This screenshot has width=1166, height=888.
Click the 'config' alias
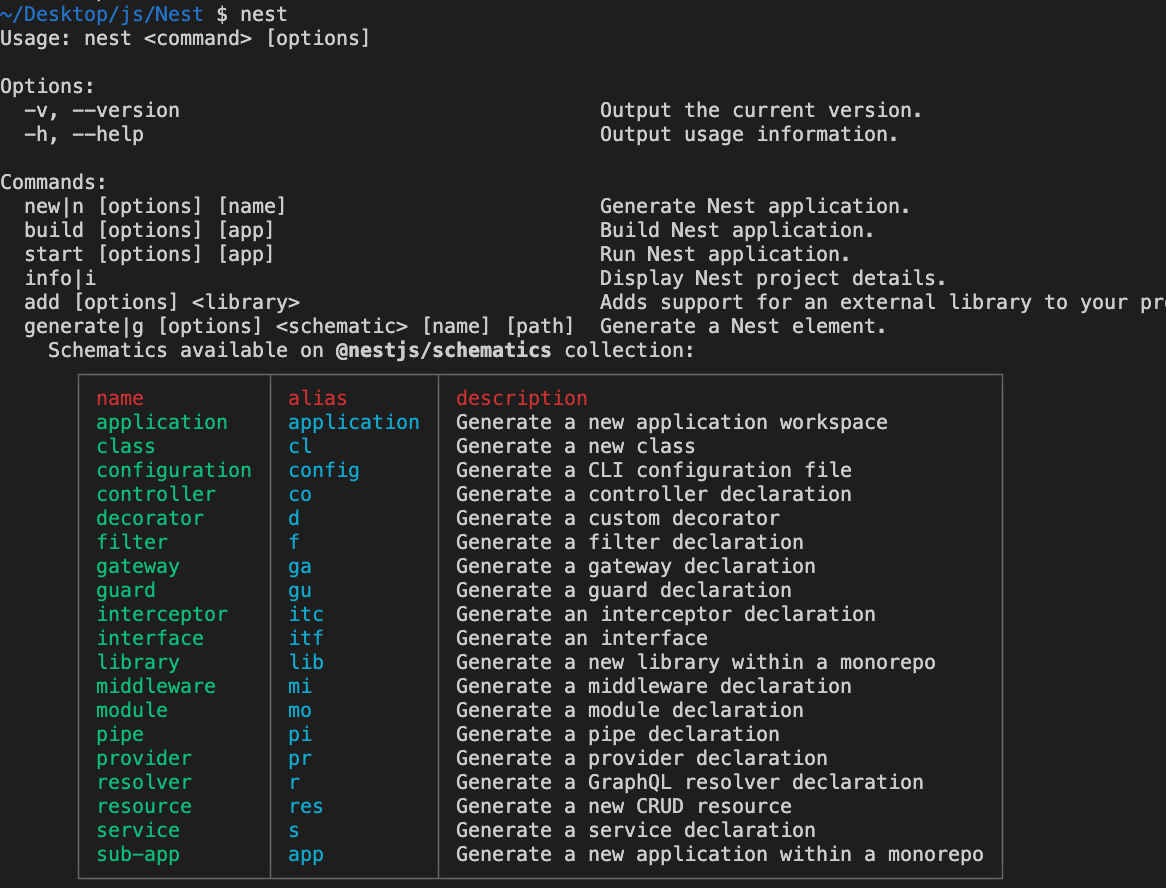pos(323,470)
